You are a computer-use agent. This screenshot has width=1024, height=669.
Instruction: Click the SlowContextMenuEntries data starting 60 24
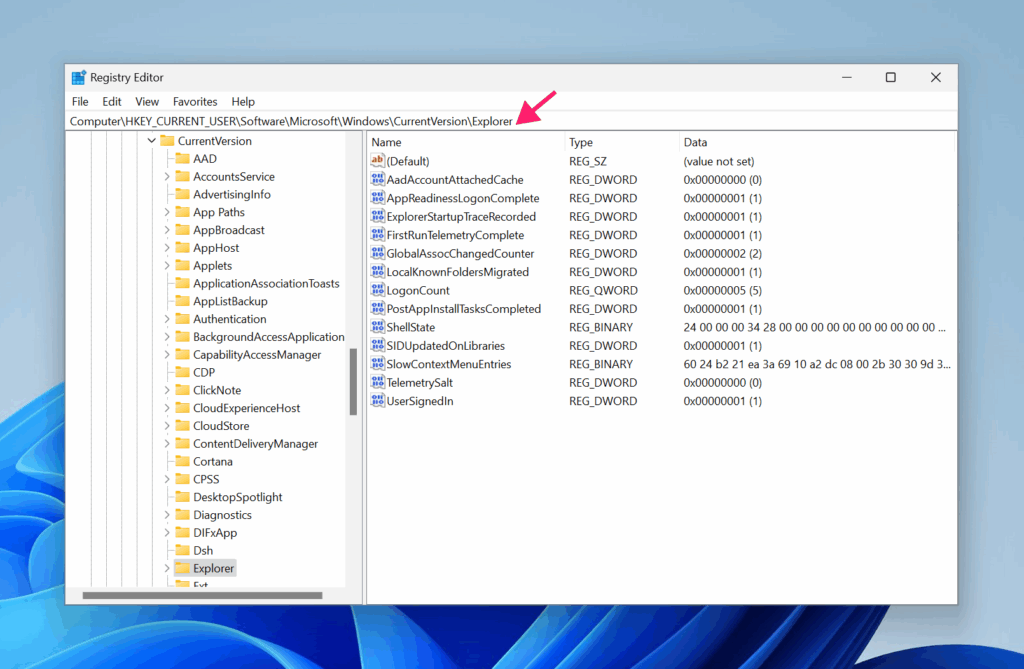(x=817, y=364)
